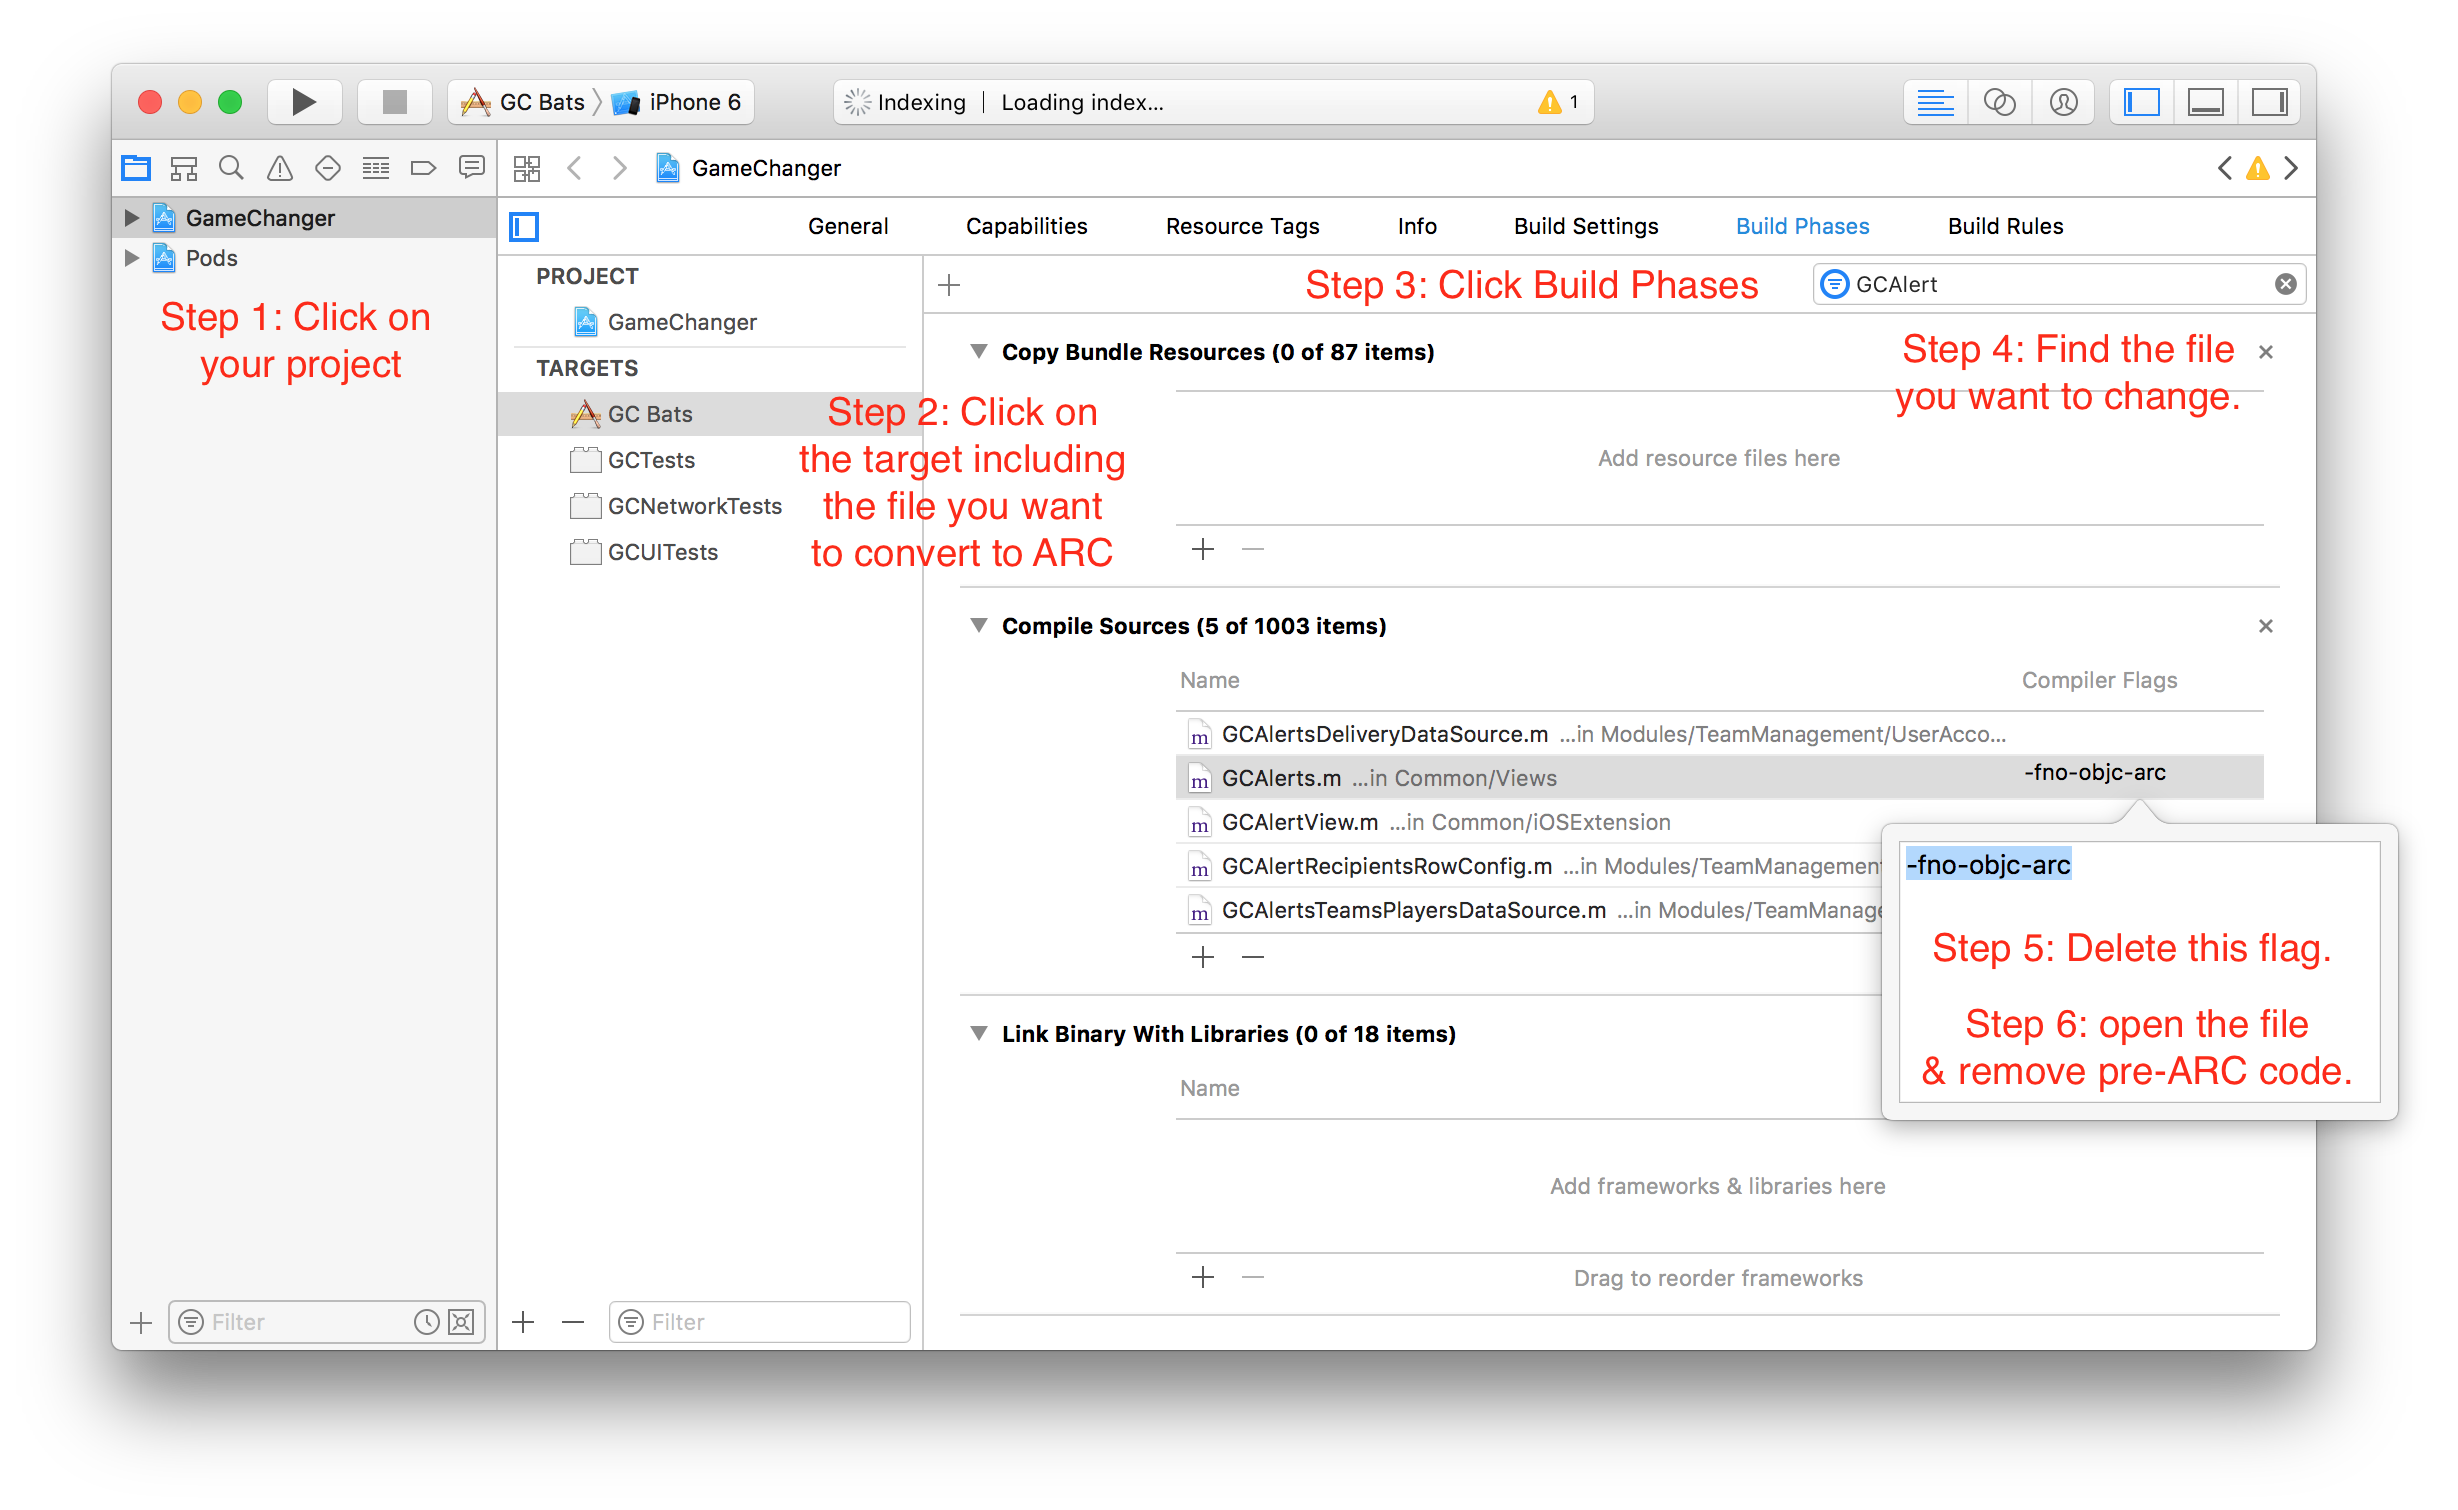The image size is (2458, 1510).
Task: Choose the iPhone 6 run destination
Action: point(677,102)
